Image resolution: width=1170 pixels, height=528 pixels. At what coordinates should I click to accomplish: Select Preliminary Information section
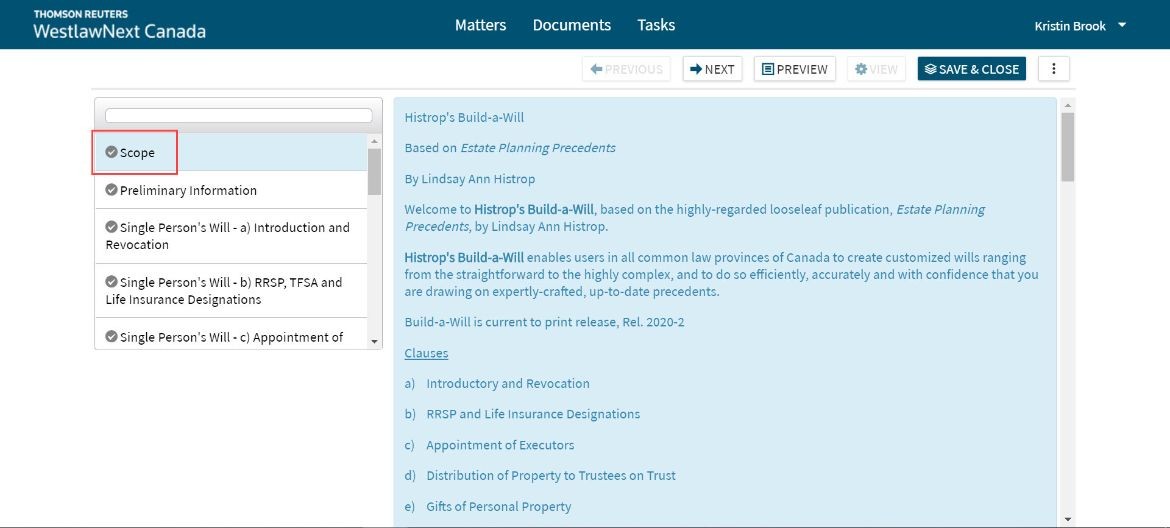point(231,190)
